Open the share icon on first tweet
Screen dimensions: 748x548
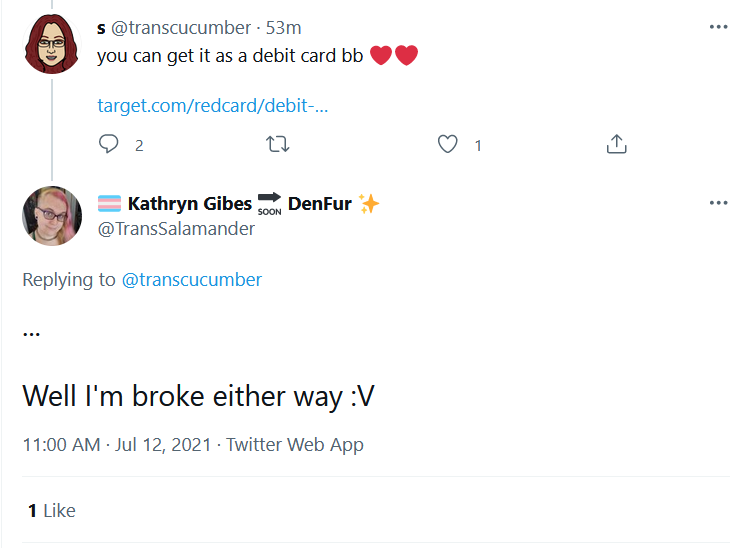[x=616, y=144]
